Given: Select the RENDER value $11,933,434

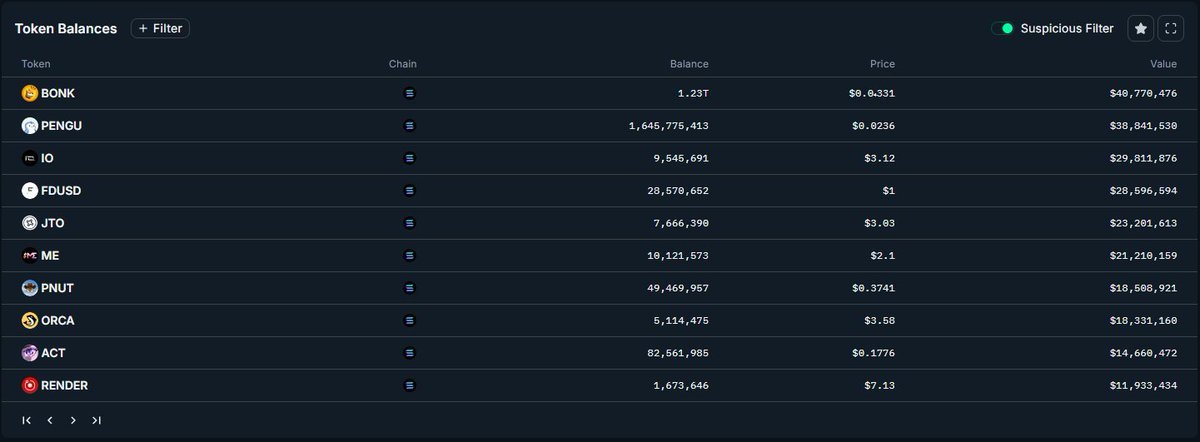Looking at the screenshot, I should 1143,385.
